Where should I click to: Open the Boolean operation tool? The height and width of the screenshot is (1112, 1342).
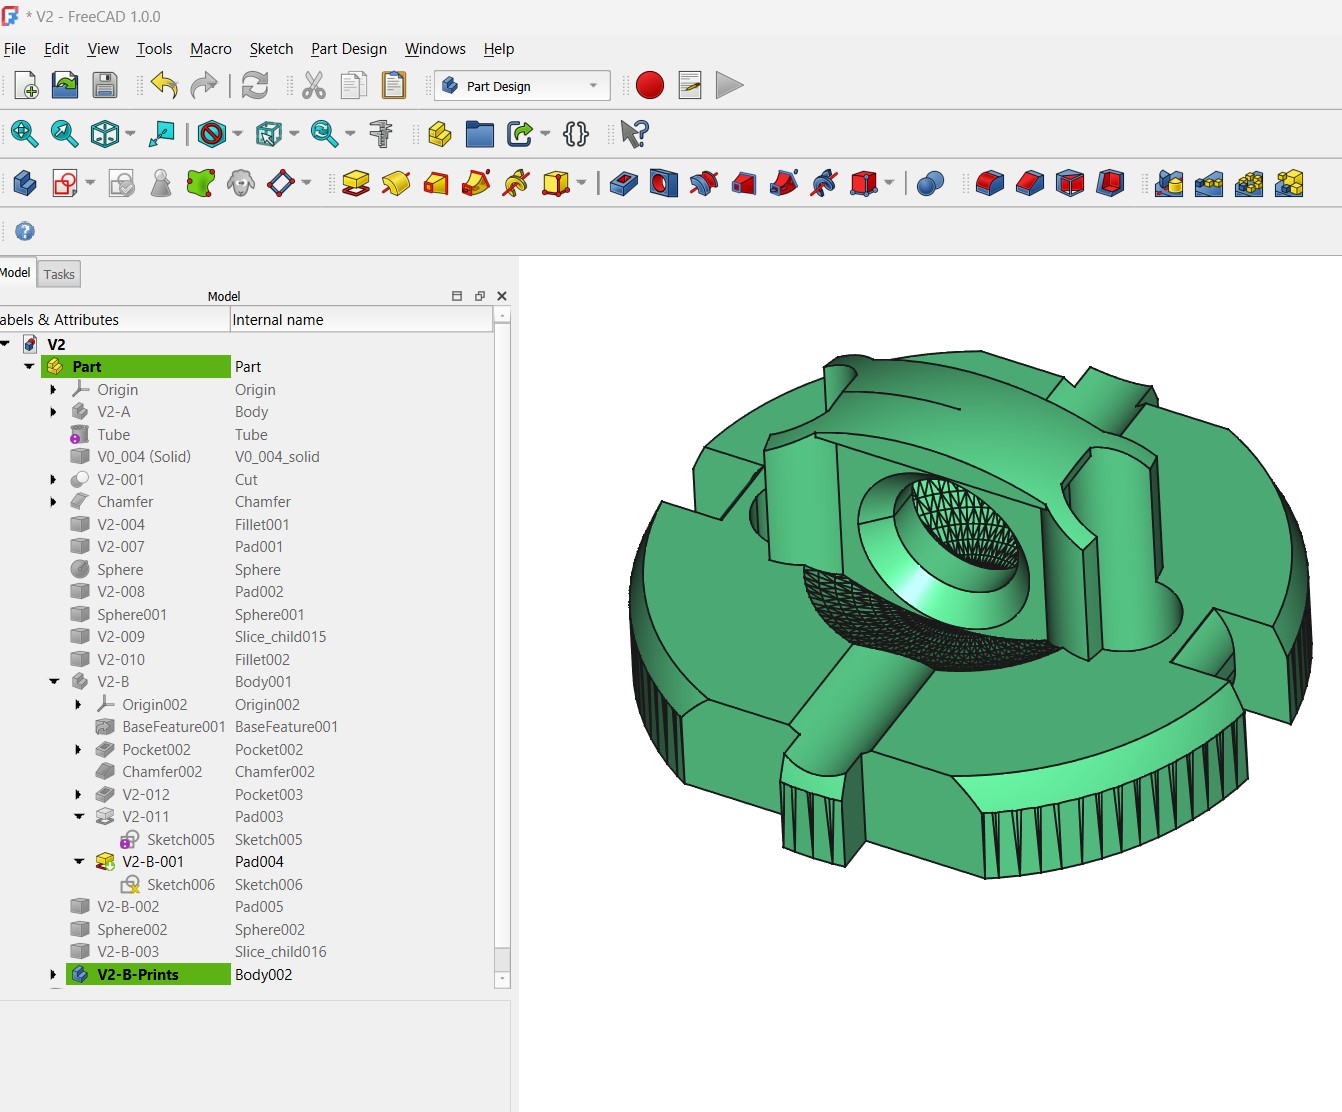(x=930, y=184)
